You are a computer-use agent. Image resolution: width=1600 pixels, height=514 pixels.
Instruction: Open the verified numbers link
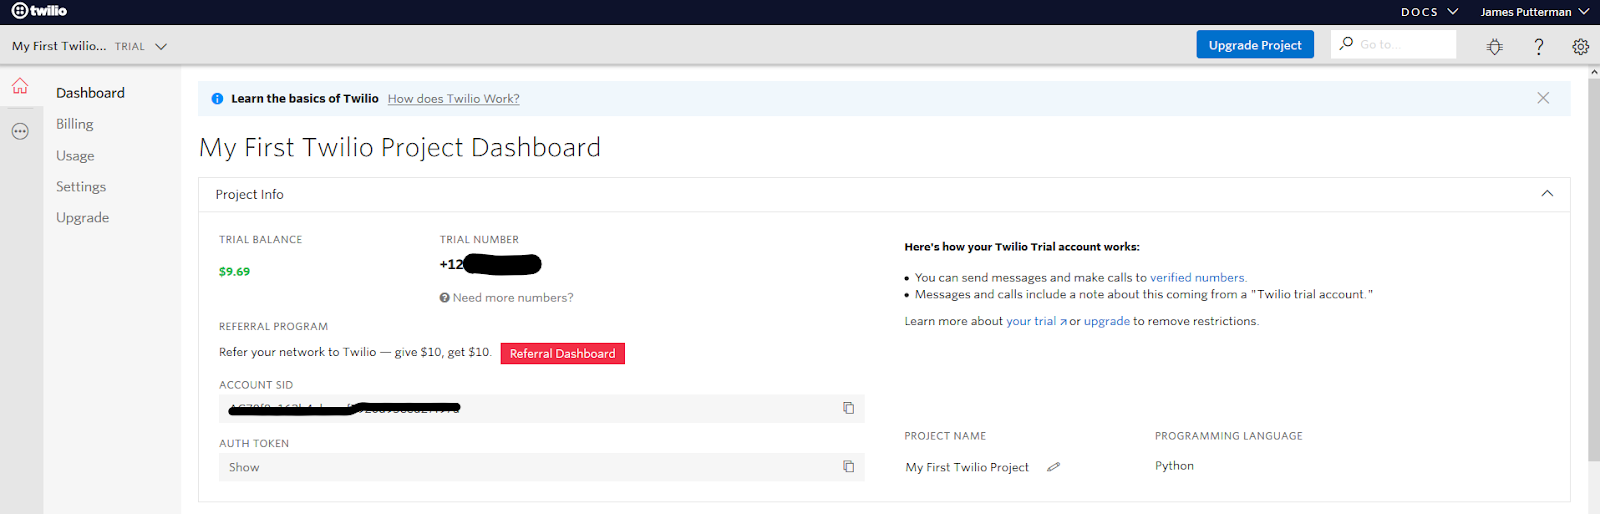point(1197,278)
